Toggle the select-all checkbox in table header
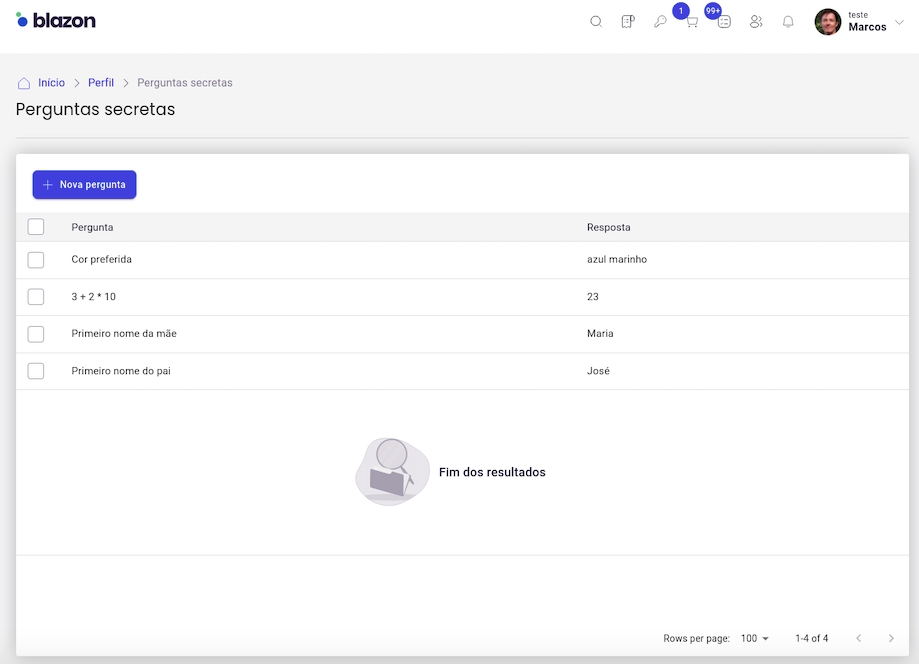The height and width of the screenshot is (664, 919). point(36,227)
